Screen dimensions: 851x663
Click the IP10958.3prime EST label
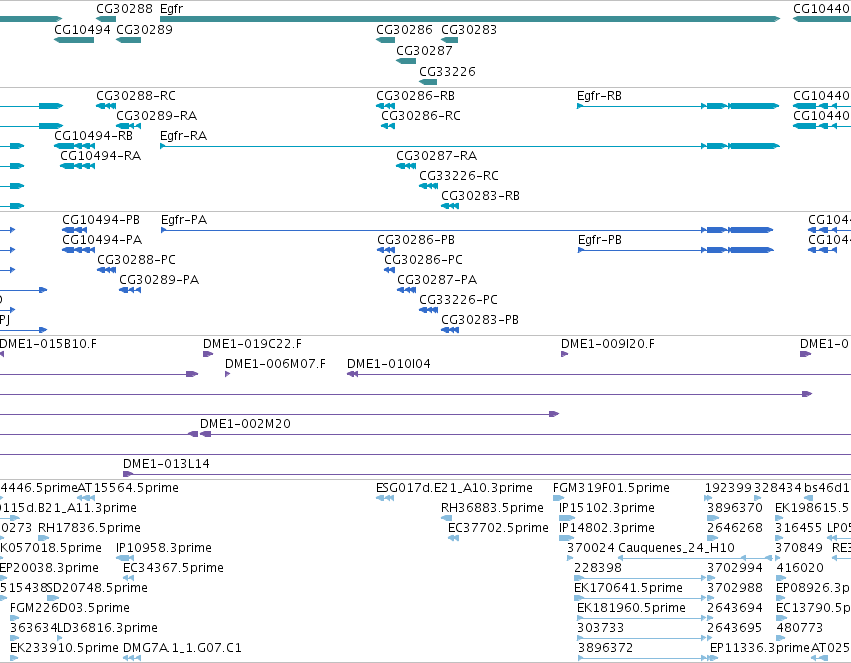[164, 548]
